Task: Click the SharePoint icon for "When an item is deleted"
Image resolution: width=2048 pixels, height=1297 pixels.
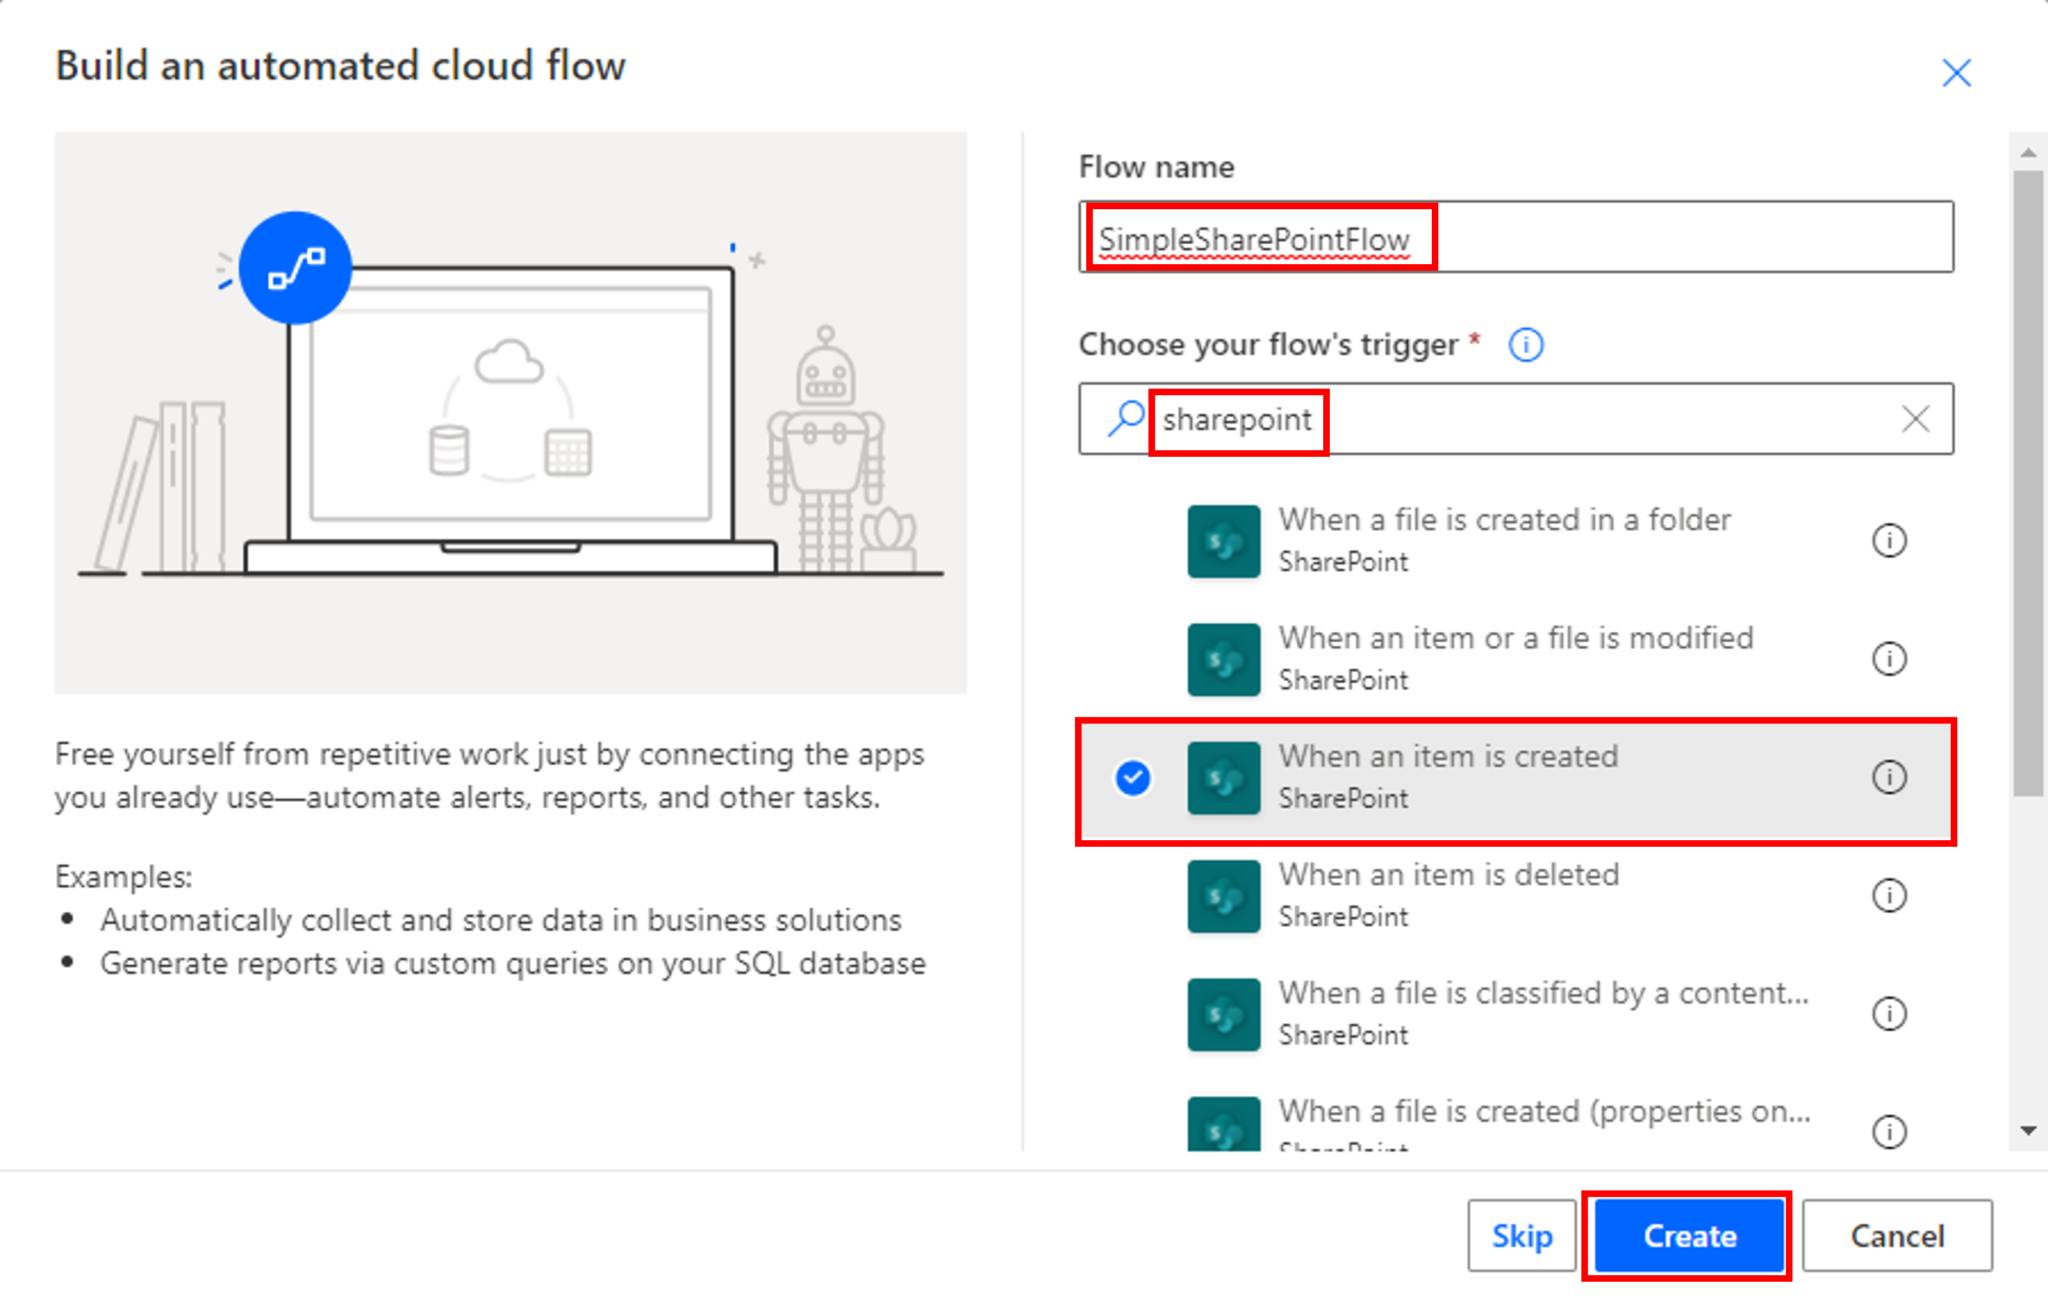Action: [x=1222, y=896]
